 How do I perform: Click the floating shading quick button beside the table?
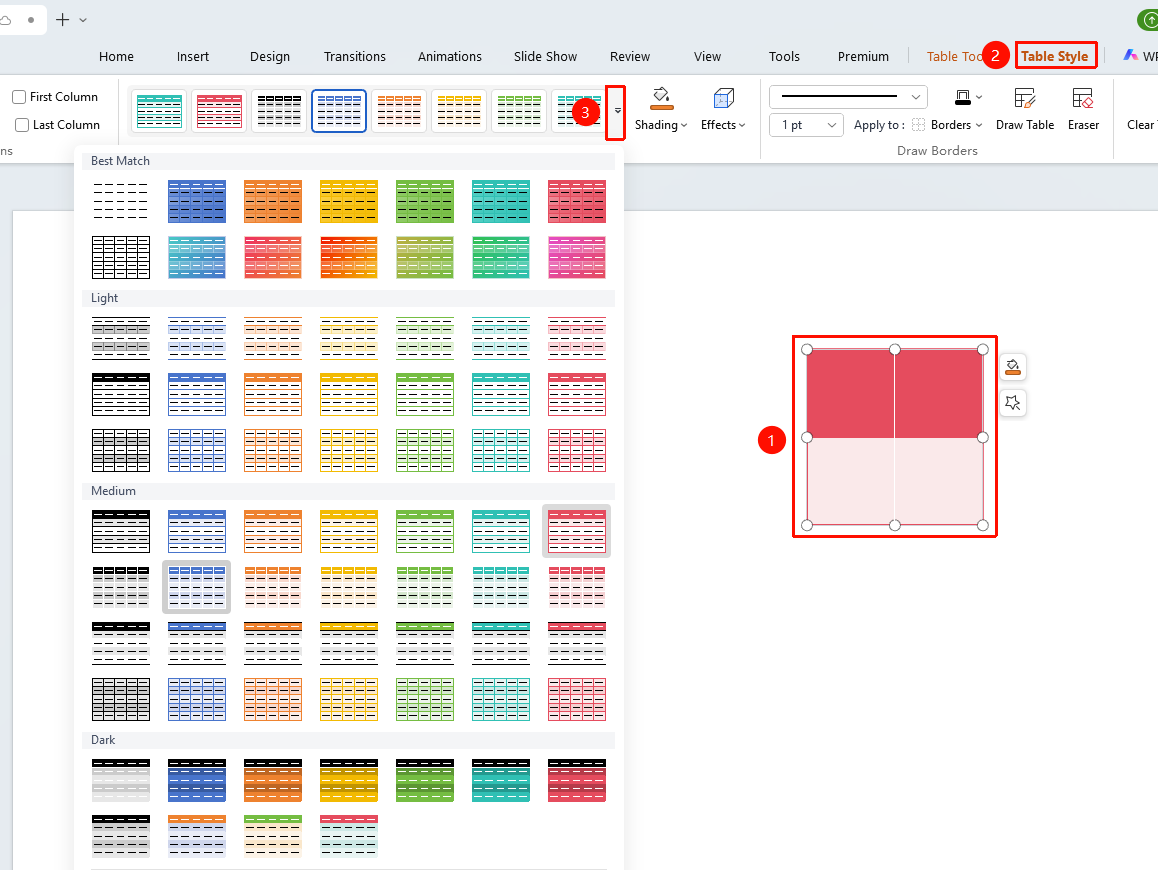coord(1013,366)
